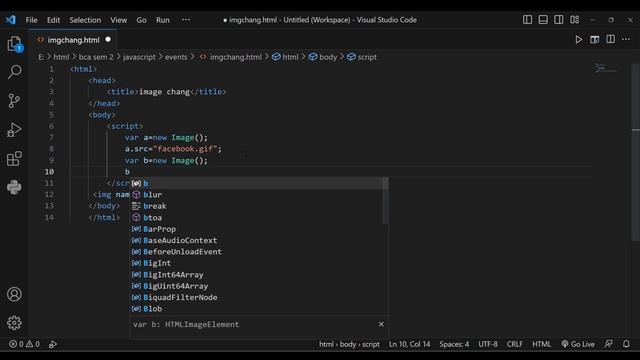Open Run and Debug view
The height and width of the screenshot is (360, 640).
pos(14,130)
